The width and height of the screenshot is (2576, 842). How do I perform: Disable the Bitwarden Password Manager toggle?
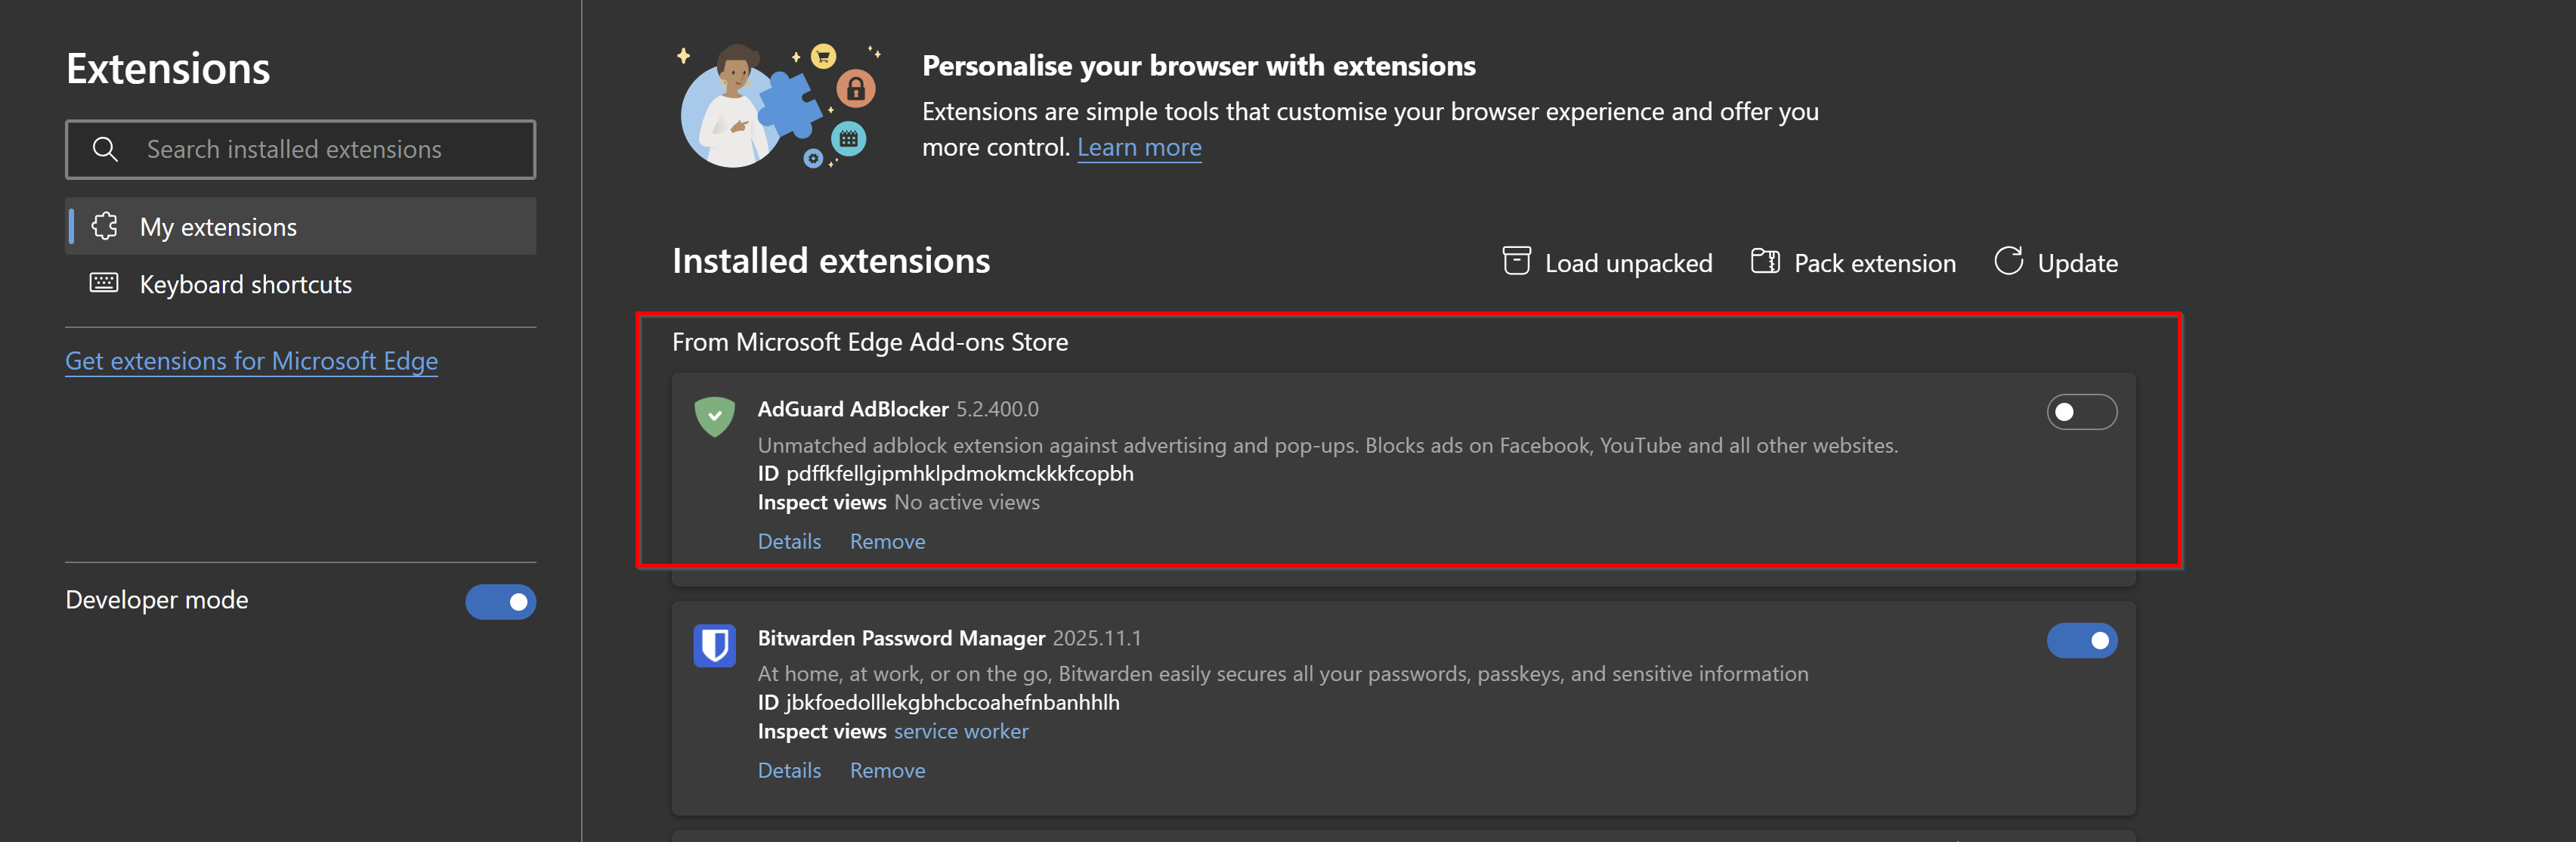tap(2081, 640)
